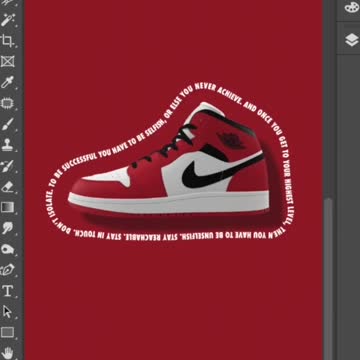
Task: Select the Eyedropper tool
Action: 7,82
